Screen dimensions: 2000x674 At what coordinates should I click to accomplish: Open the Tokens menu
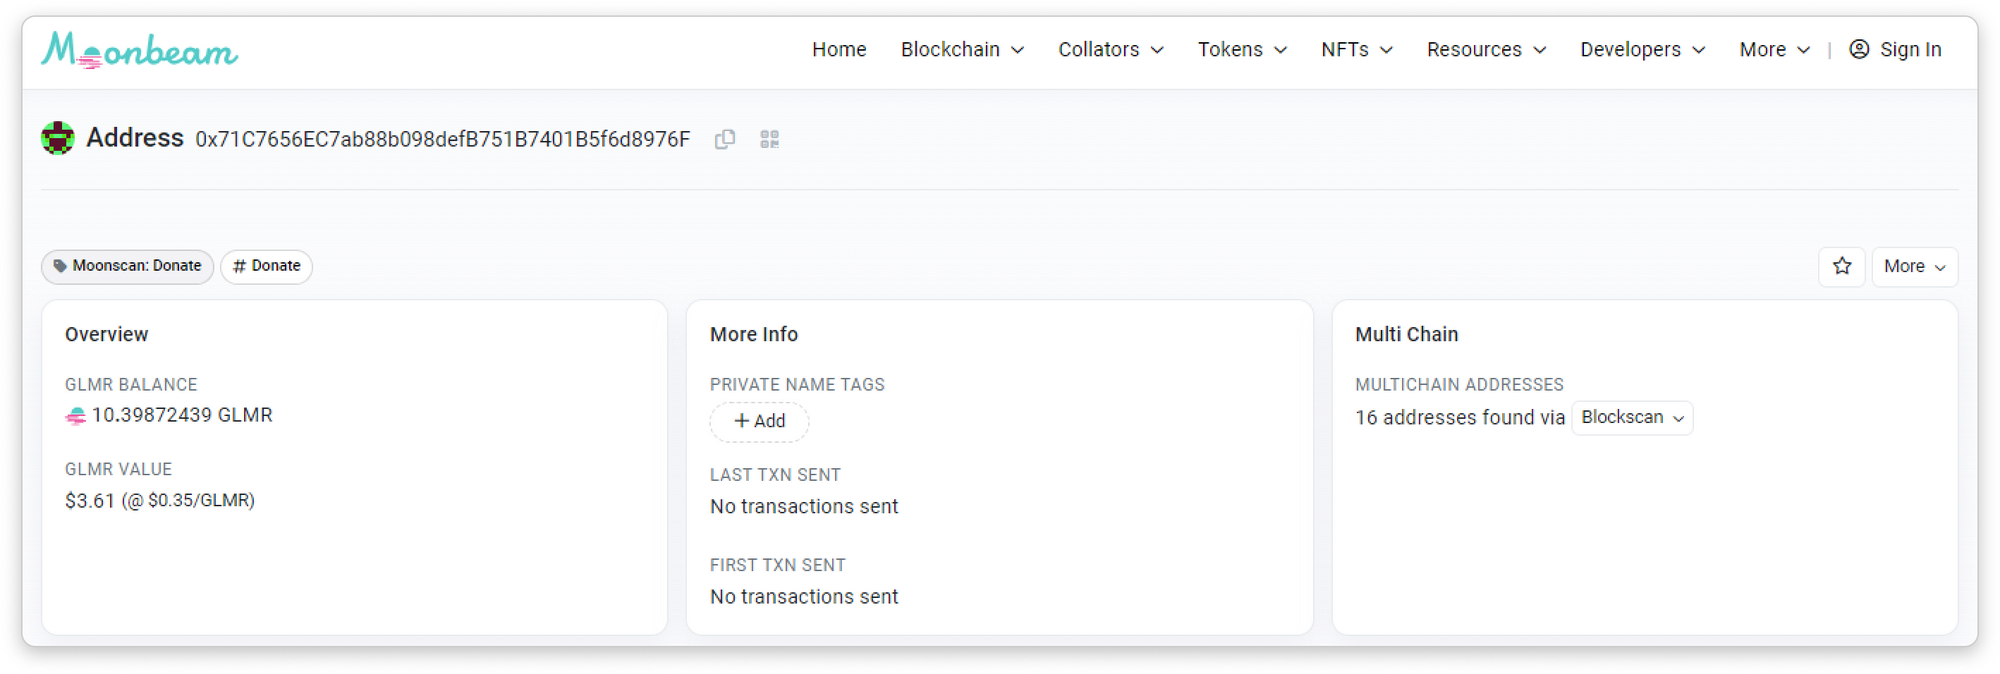(x=1242, y=49)
